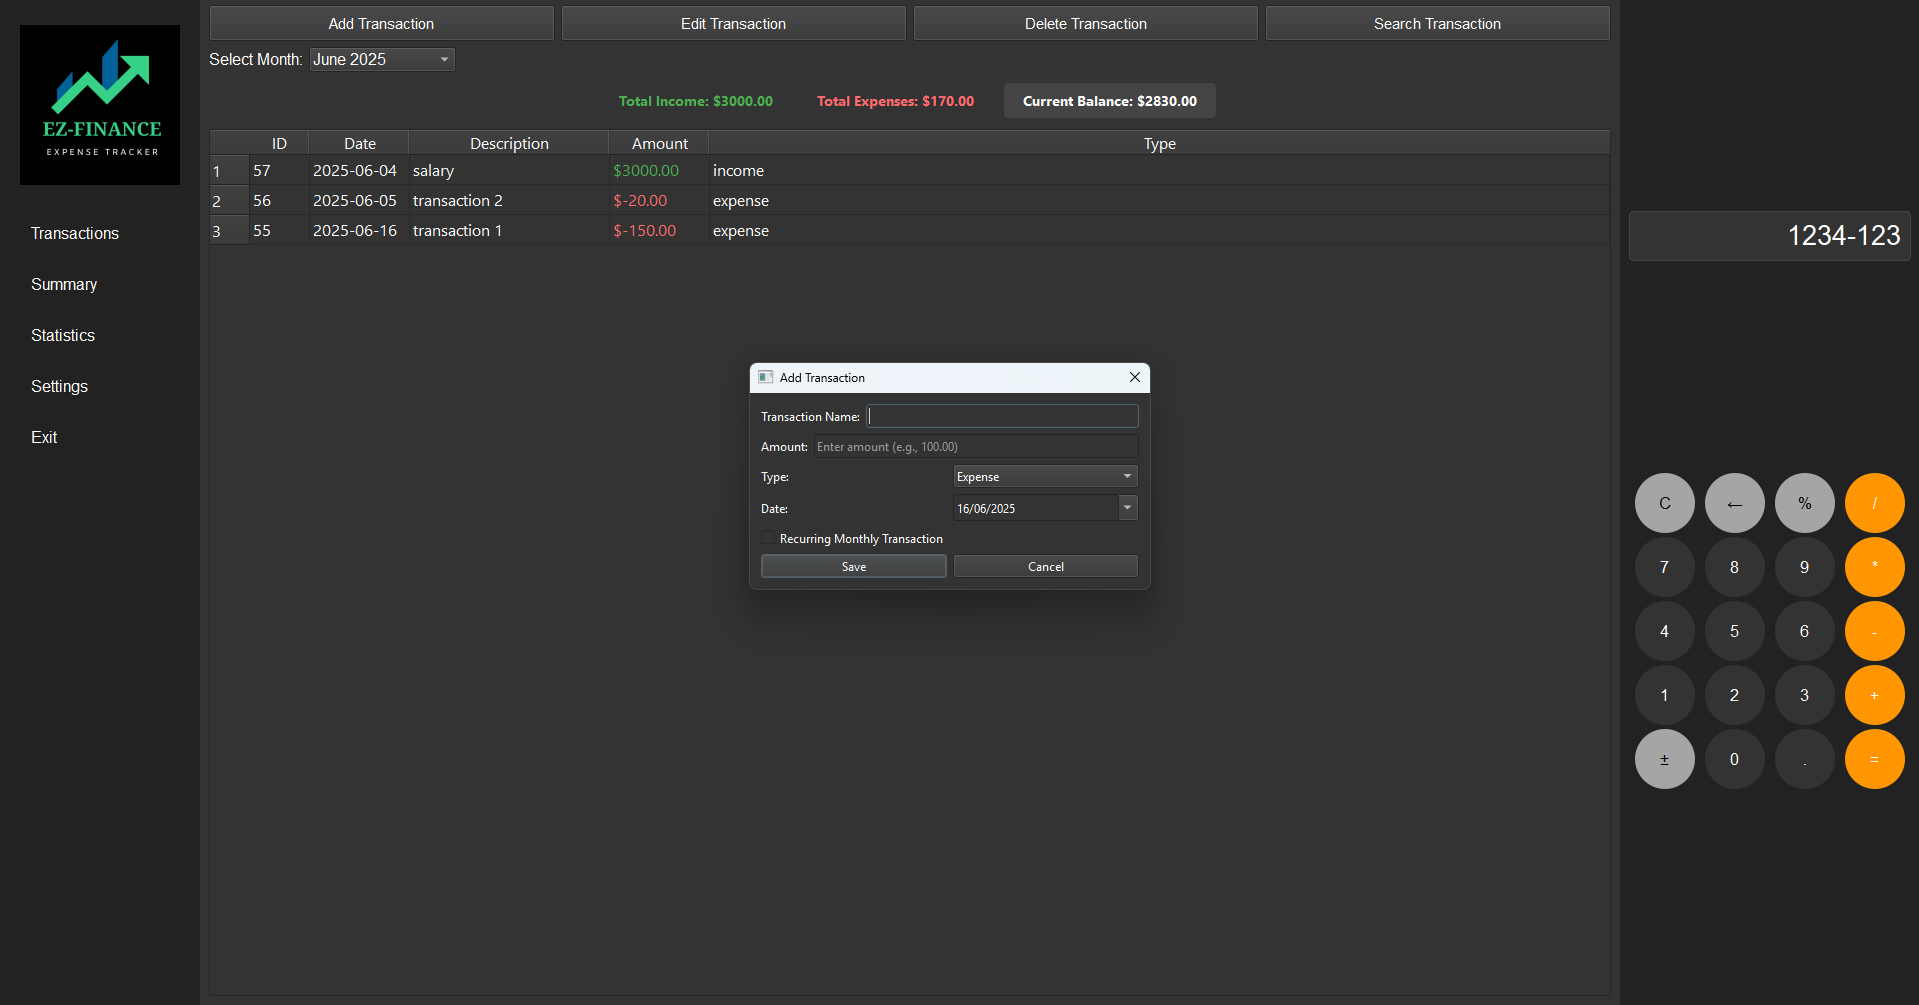Click the Transaction Name input field

[1002, 416]
